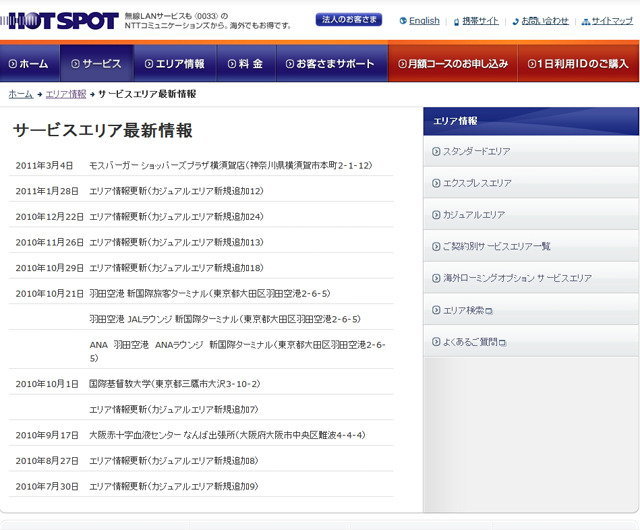
Task: Select スタンダードエリア in sidebar
Action: 531,151
